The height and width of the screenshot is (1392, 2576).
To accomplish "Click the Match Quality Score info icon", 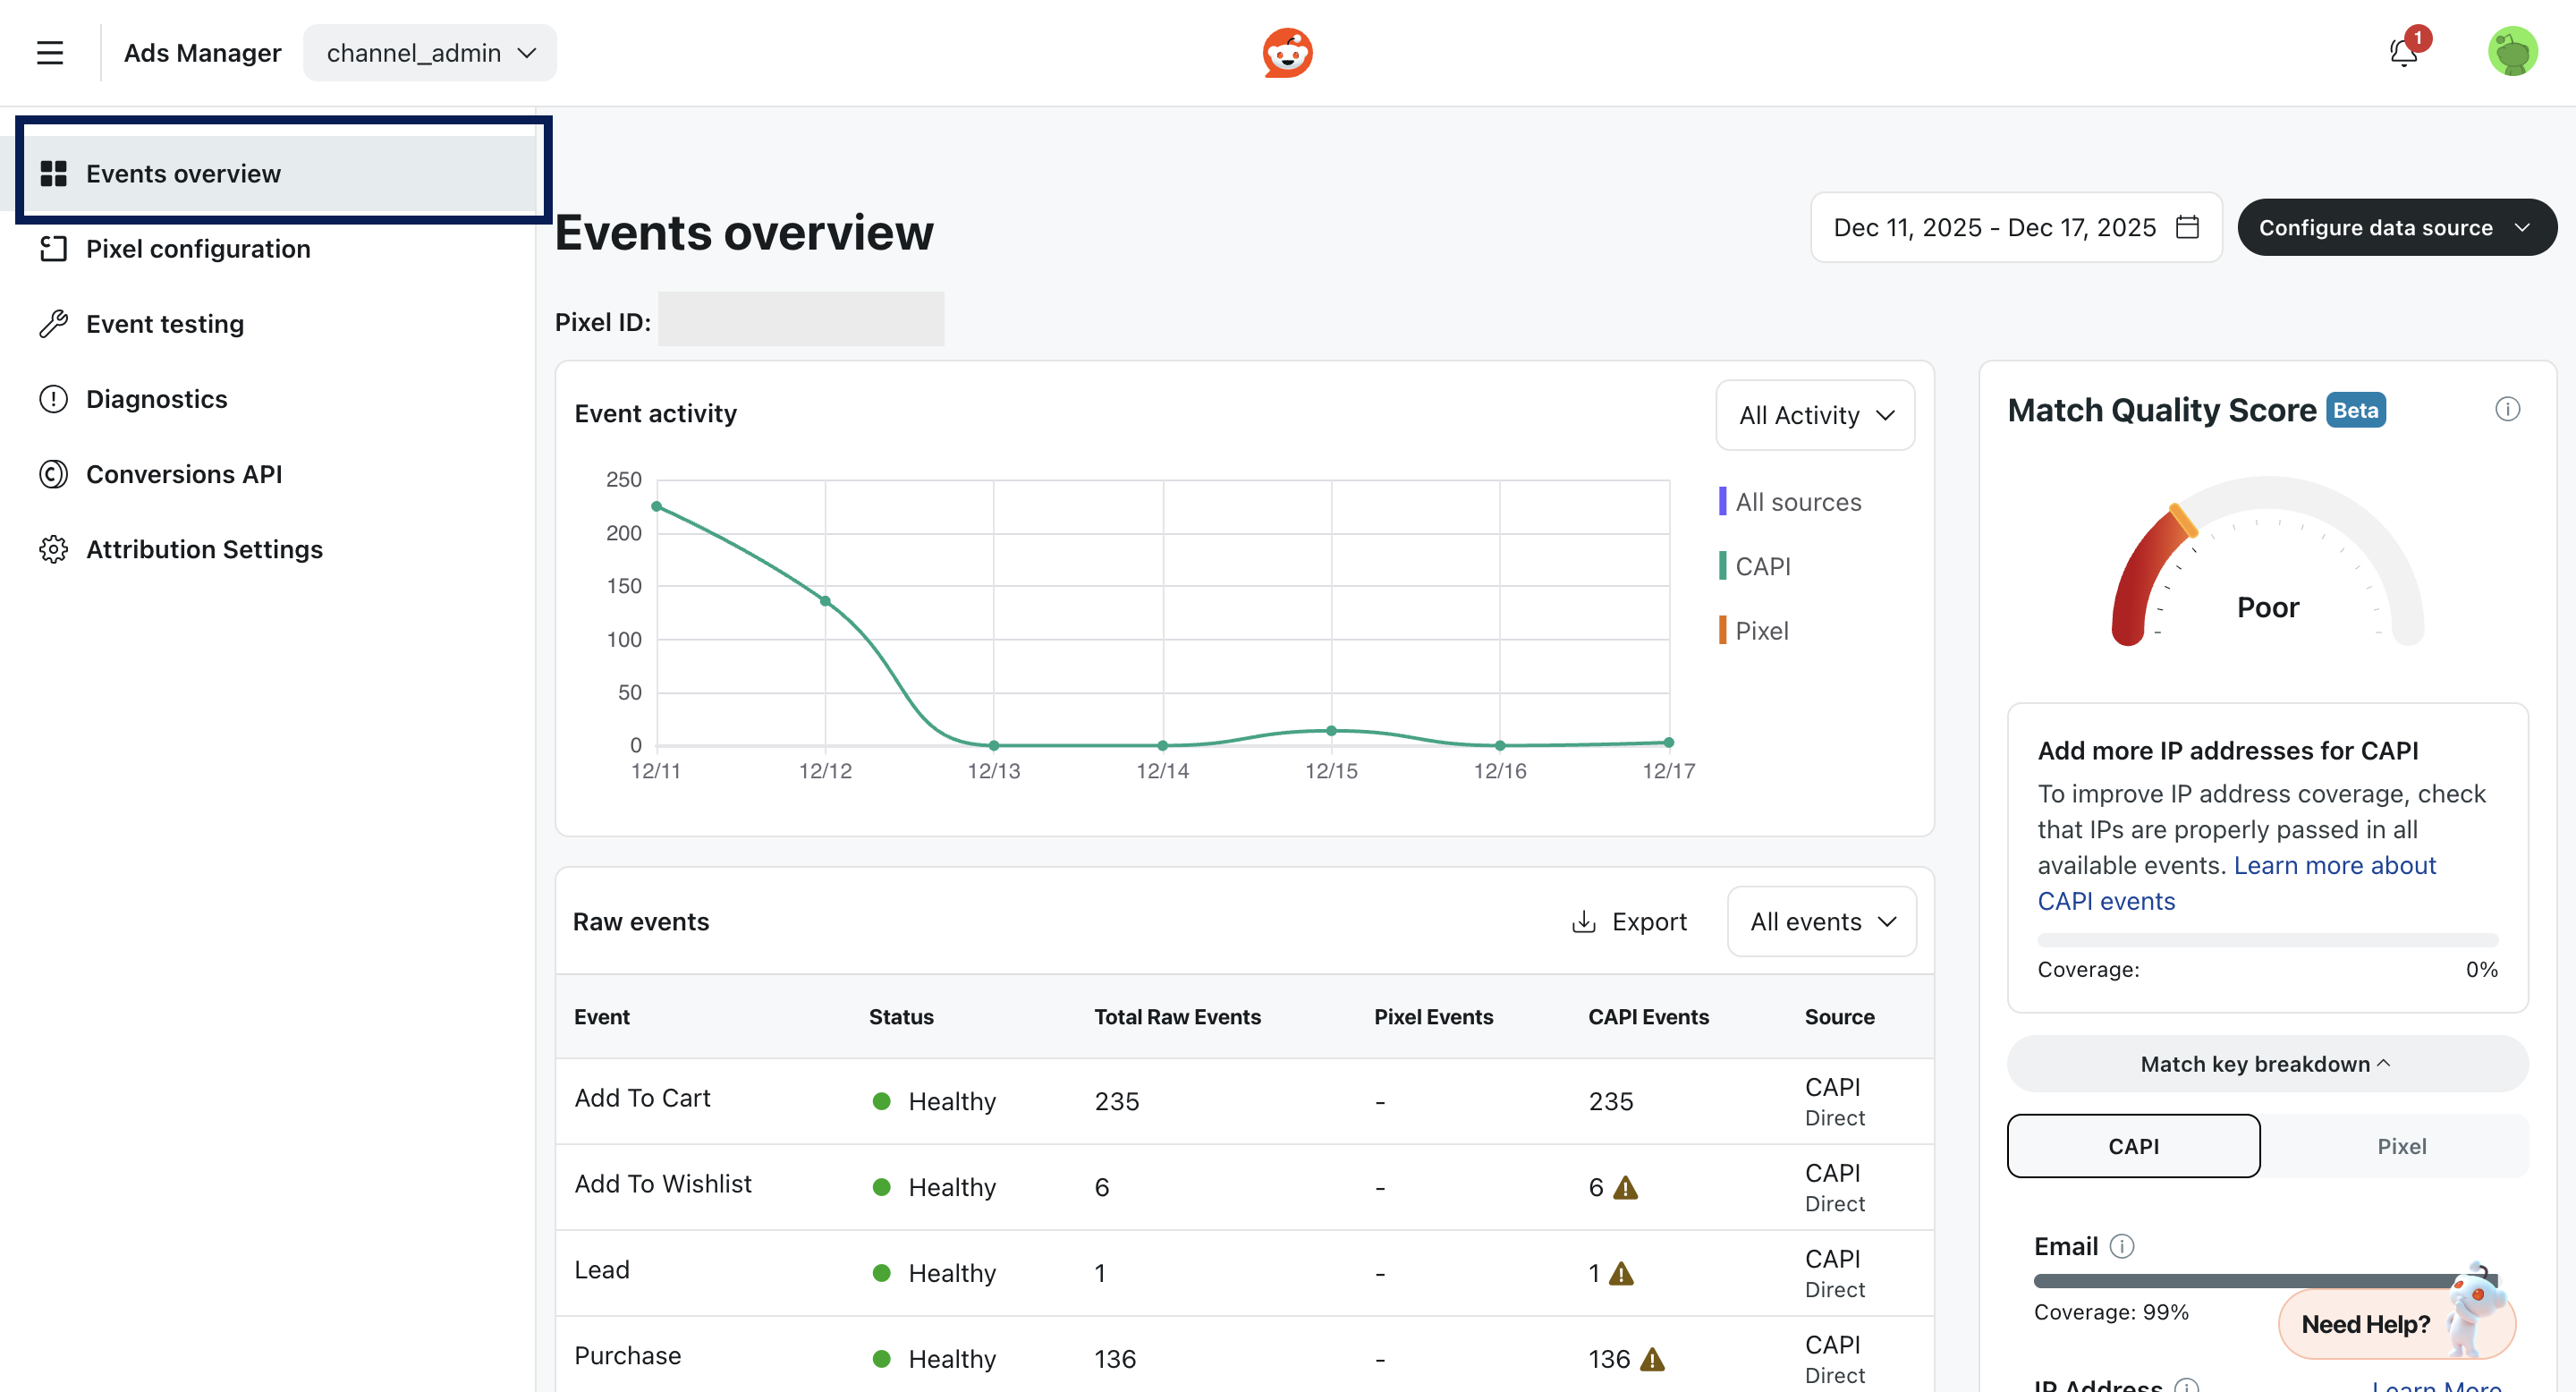I will pos(2507,409).
